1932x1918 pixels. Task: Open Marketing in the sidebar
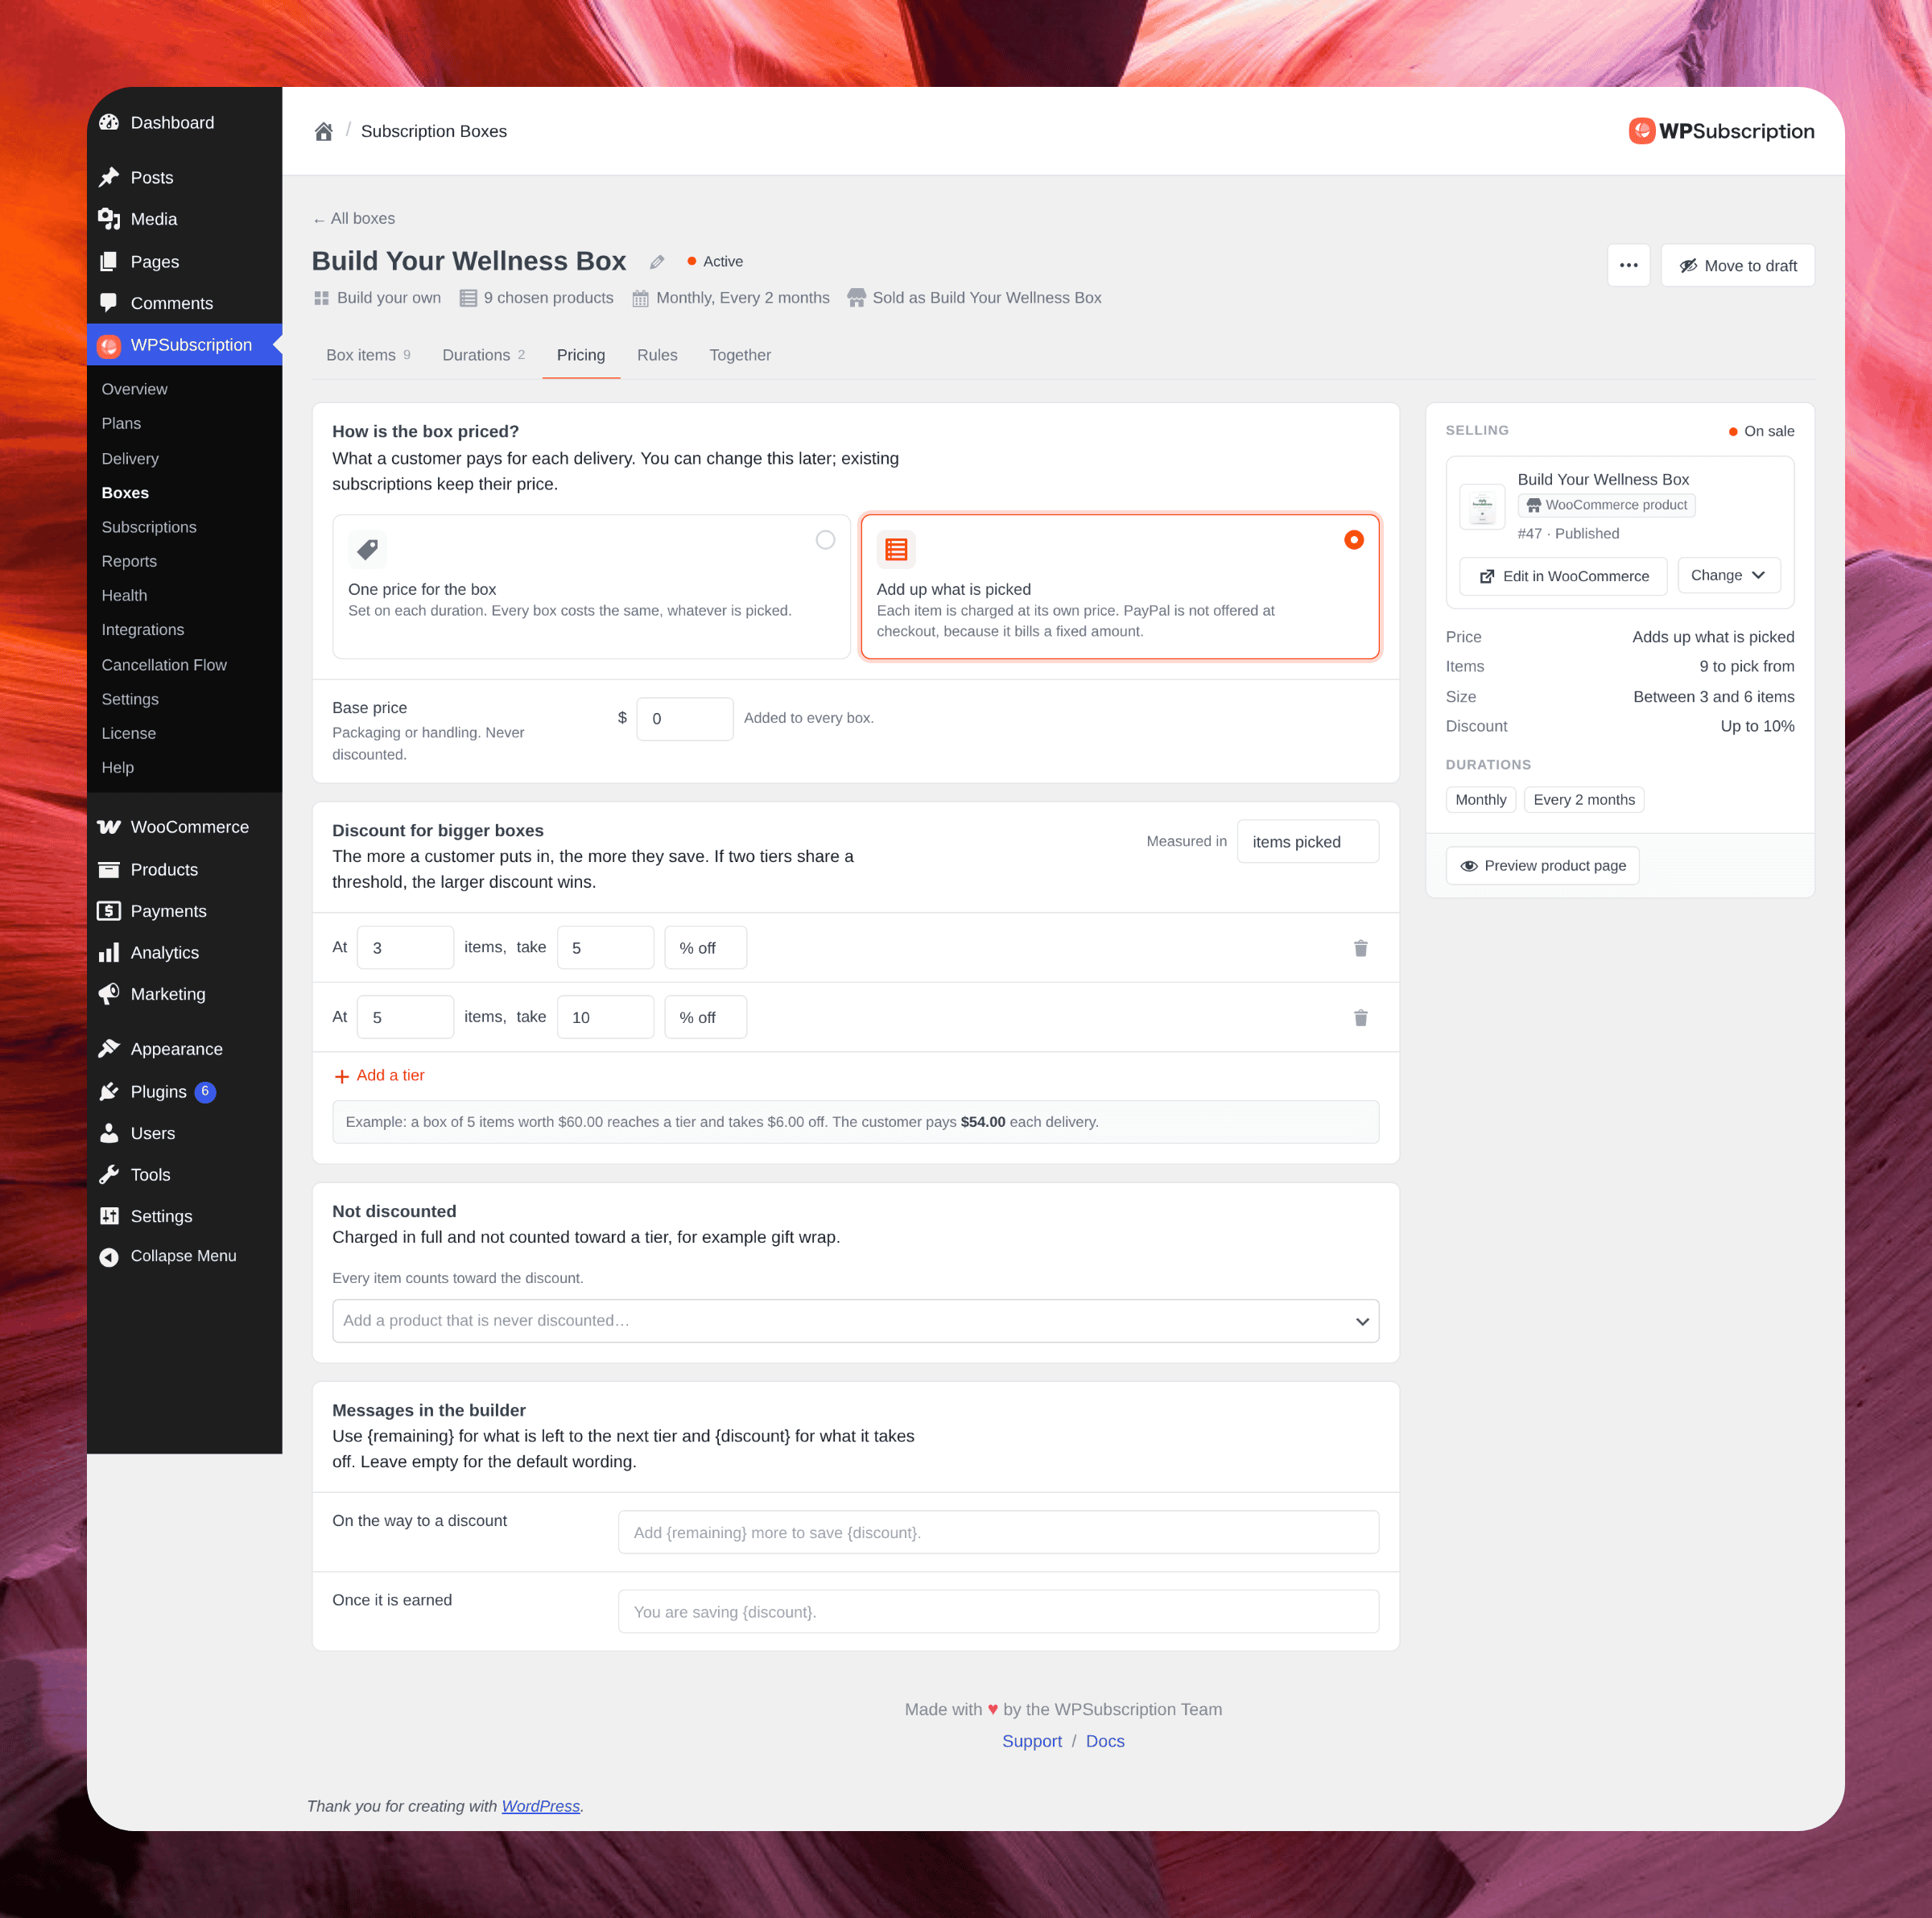click(x=184, y=994)
